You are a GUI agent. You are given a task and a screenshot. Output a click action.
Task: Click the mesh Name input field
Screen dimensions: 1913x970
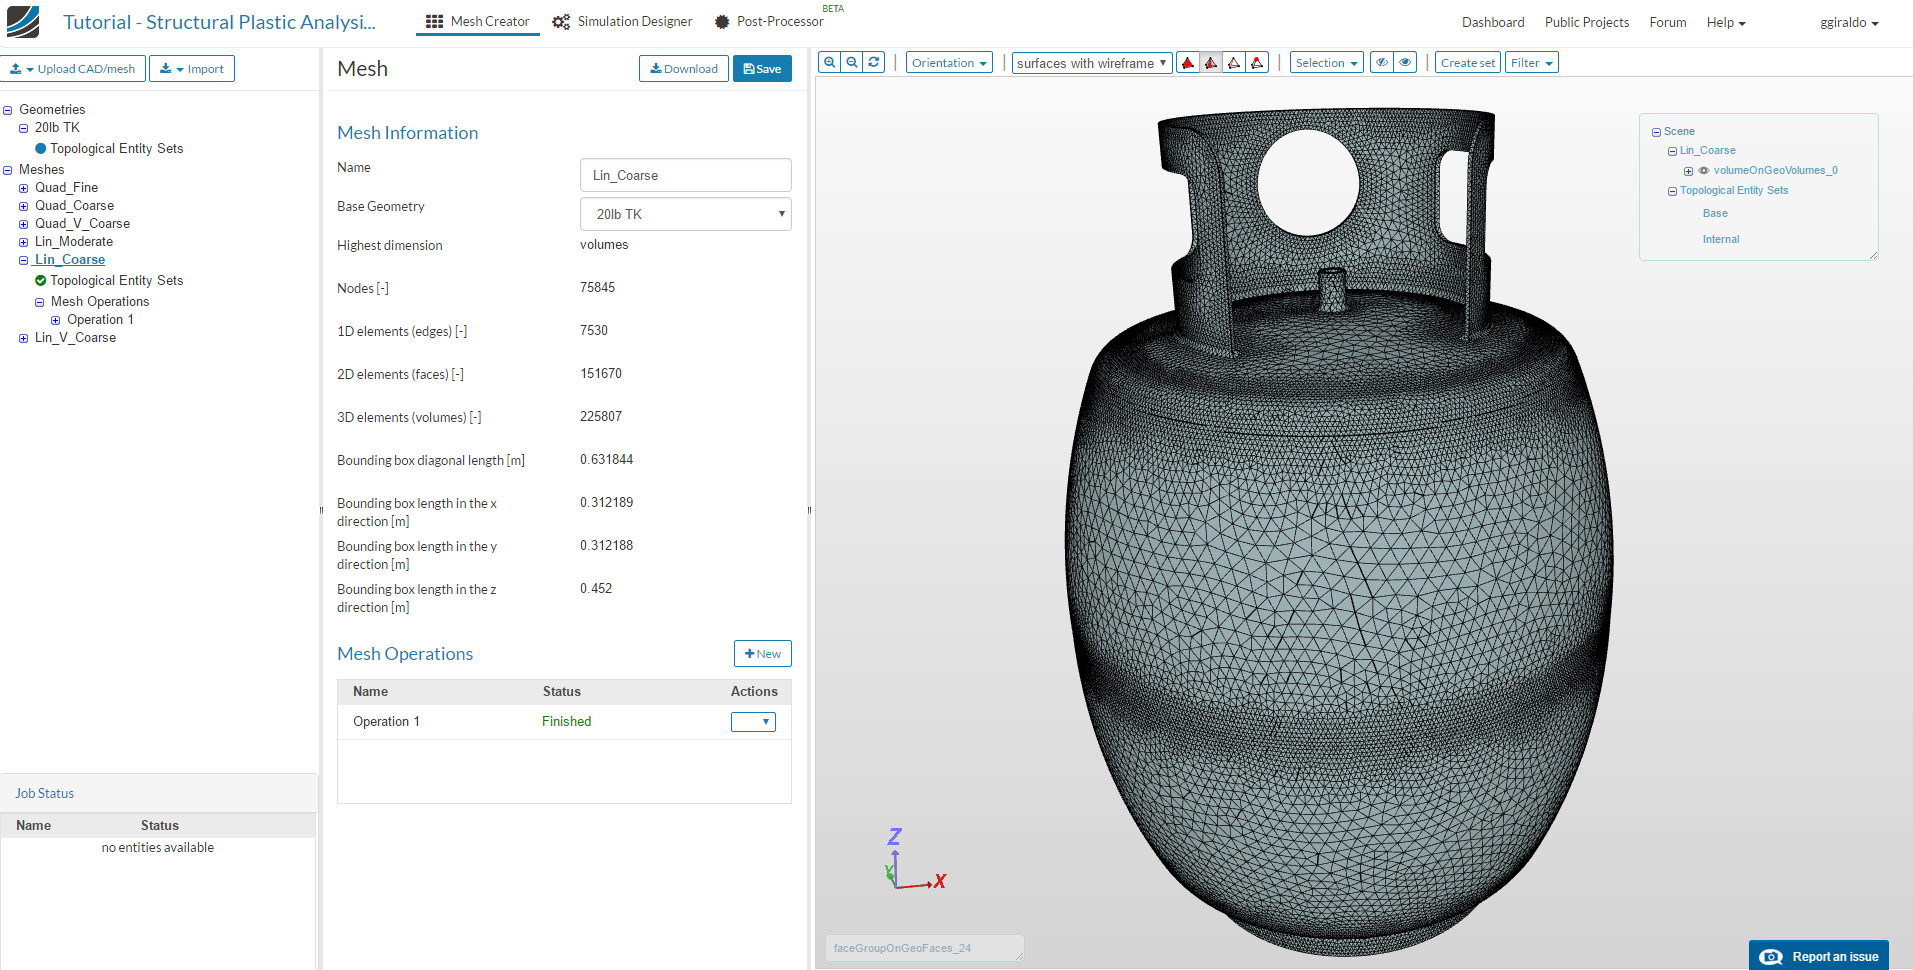685,175
